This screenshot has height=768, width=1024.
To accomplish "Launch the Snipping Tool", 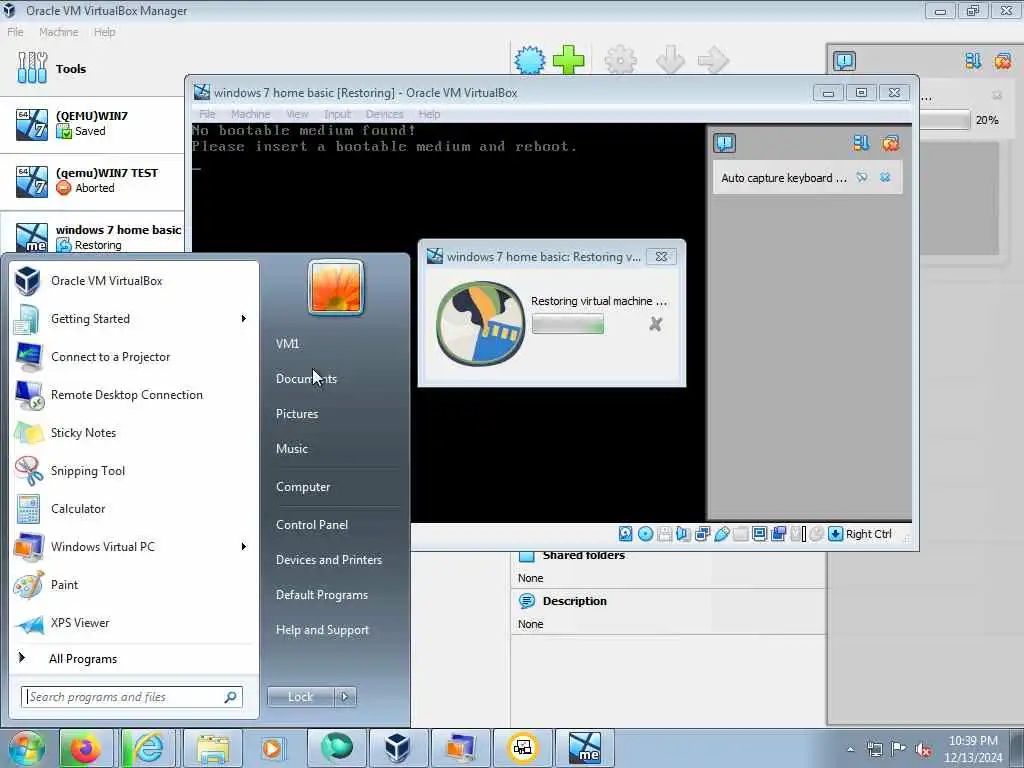I will 134,471.
